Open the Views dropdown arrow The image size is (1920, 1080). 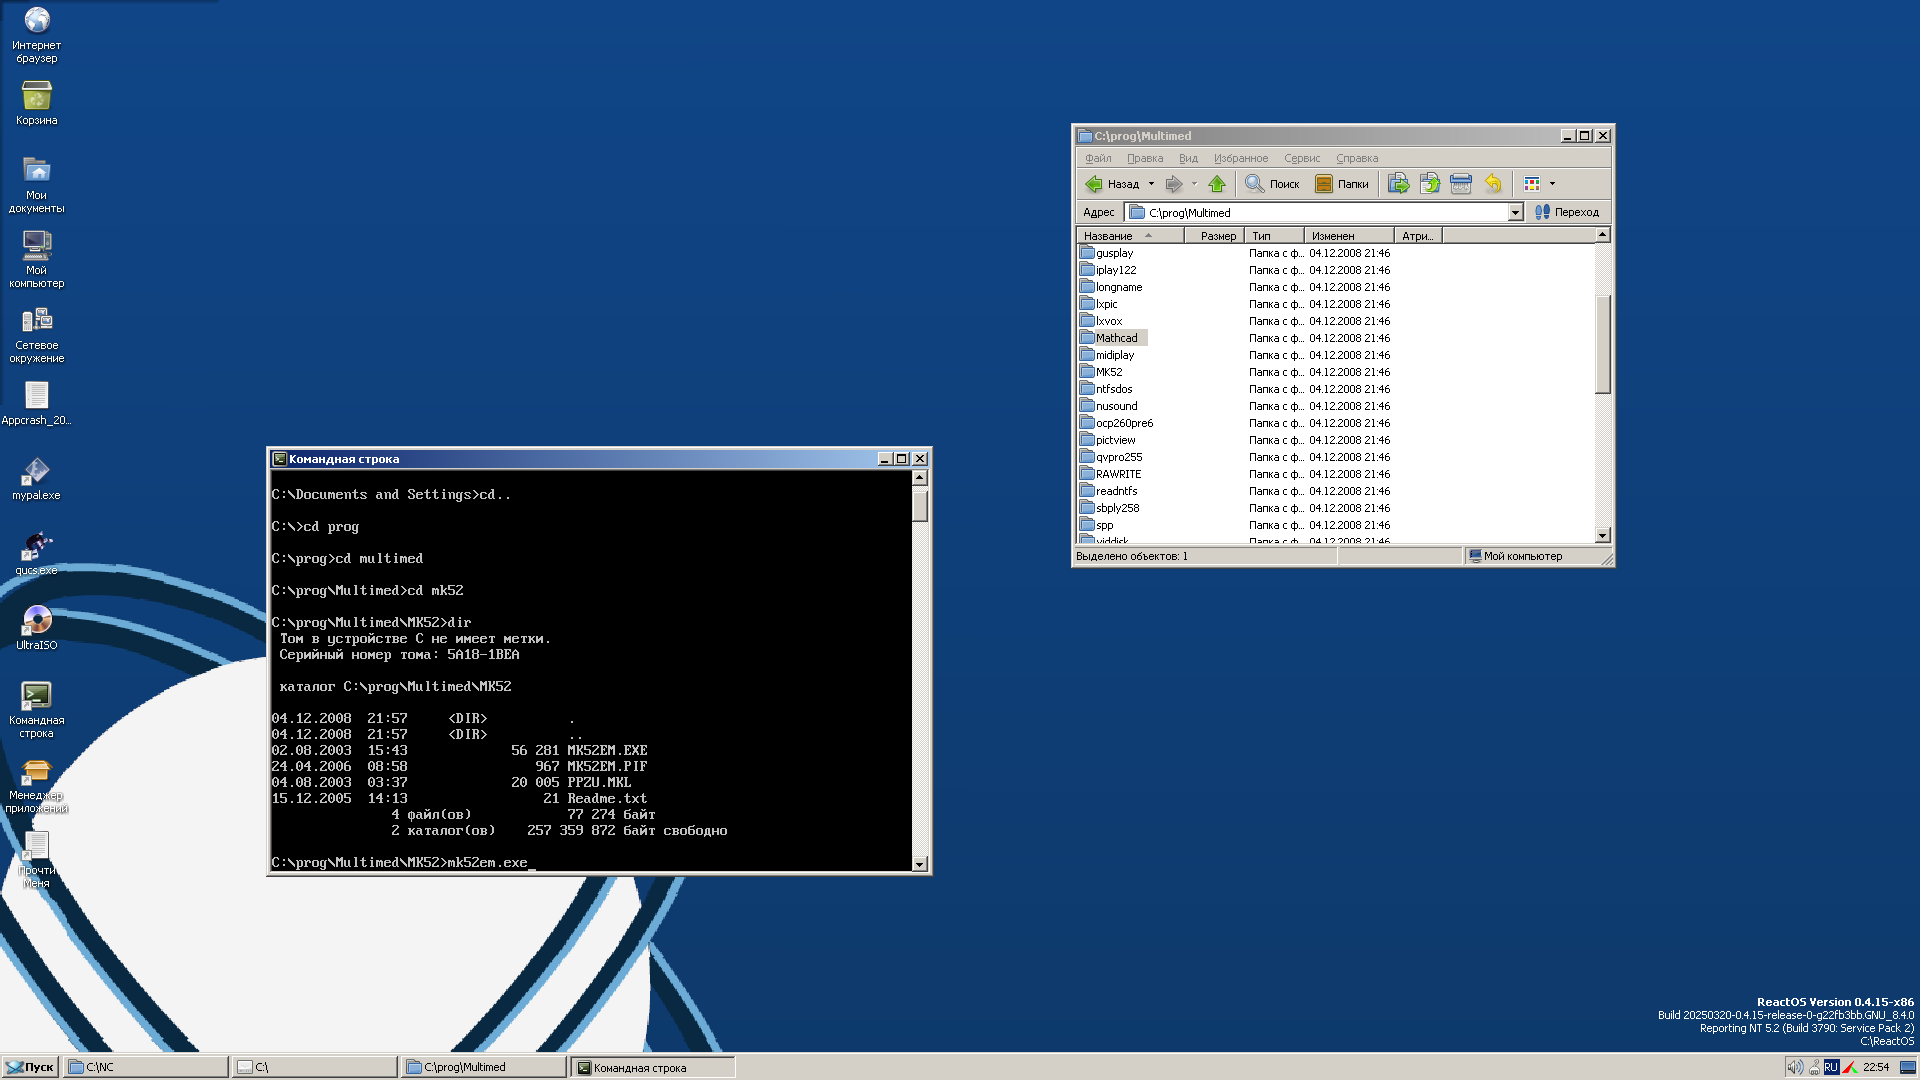click(1552, 184)
